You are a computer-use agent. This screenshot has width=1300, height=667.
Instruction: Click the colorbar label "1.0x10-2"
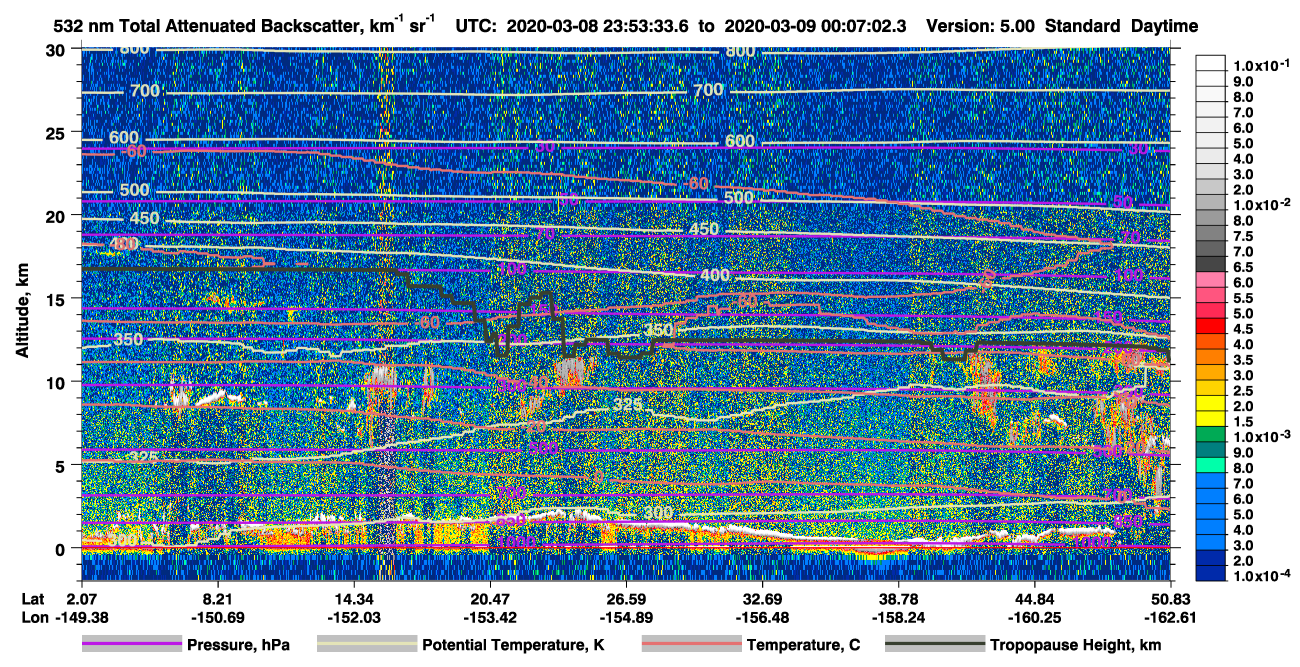1259,205
